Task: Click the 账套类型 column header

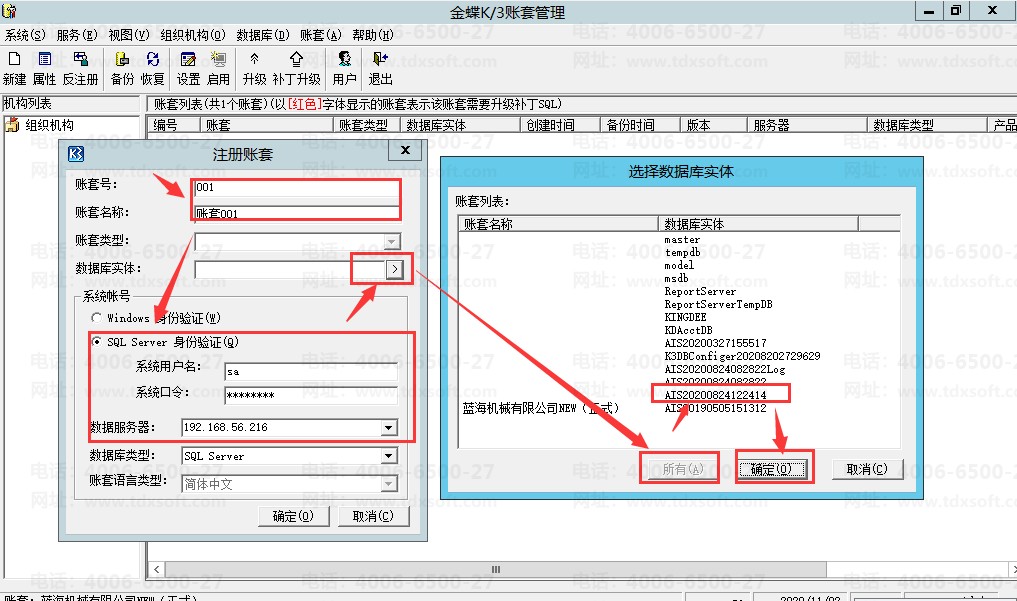Action: click(366, 124)
